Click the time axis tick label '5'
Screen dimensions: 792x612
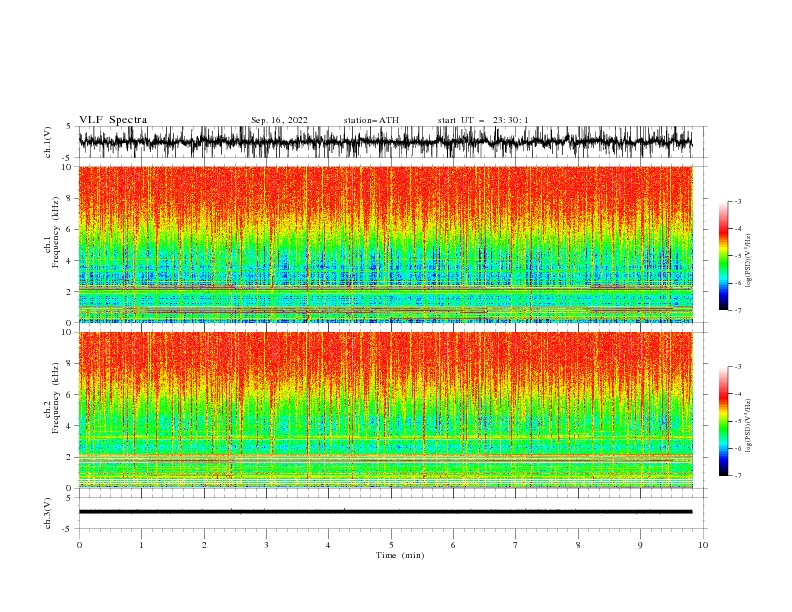391,545
